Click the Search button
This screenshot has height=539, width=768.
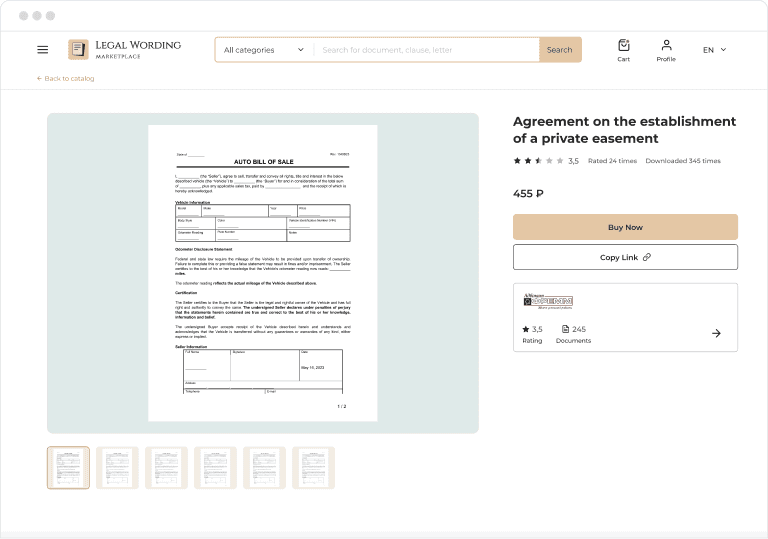coord(560,50)
